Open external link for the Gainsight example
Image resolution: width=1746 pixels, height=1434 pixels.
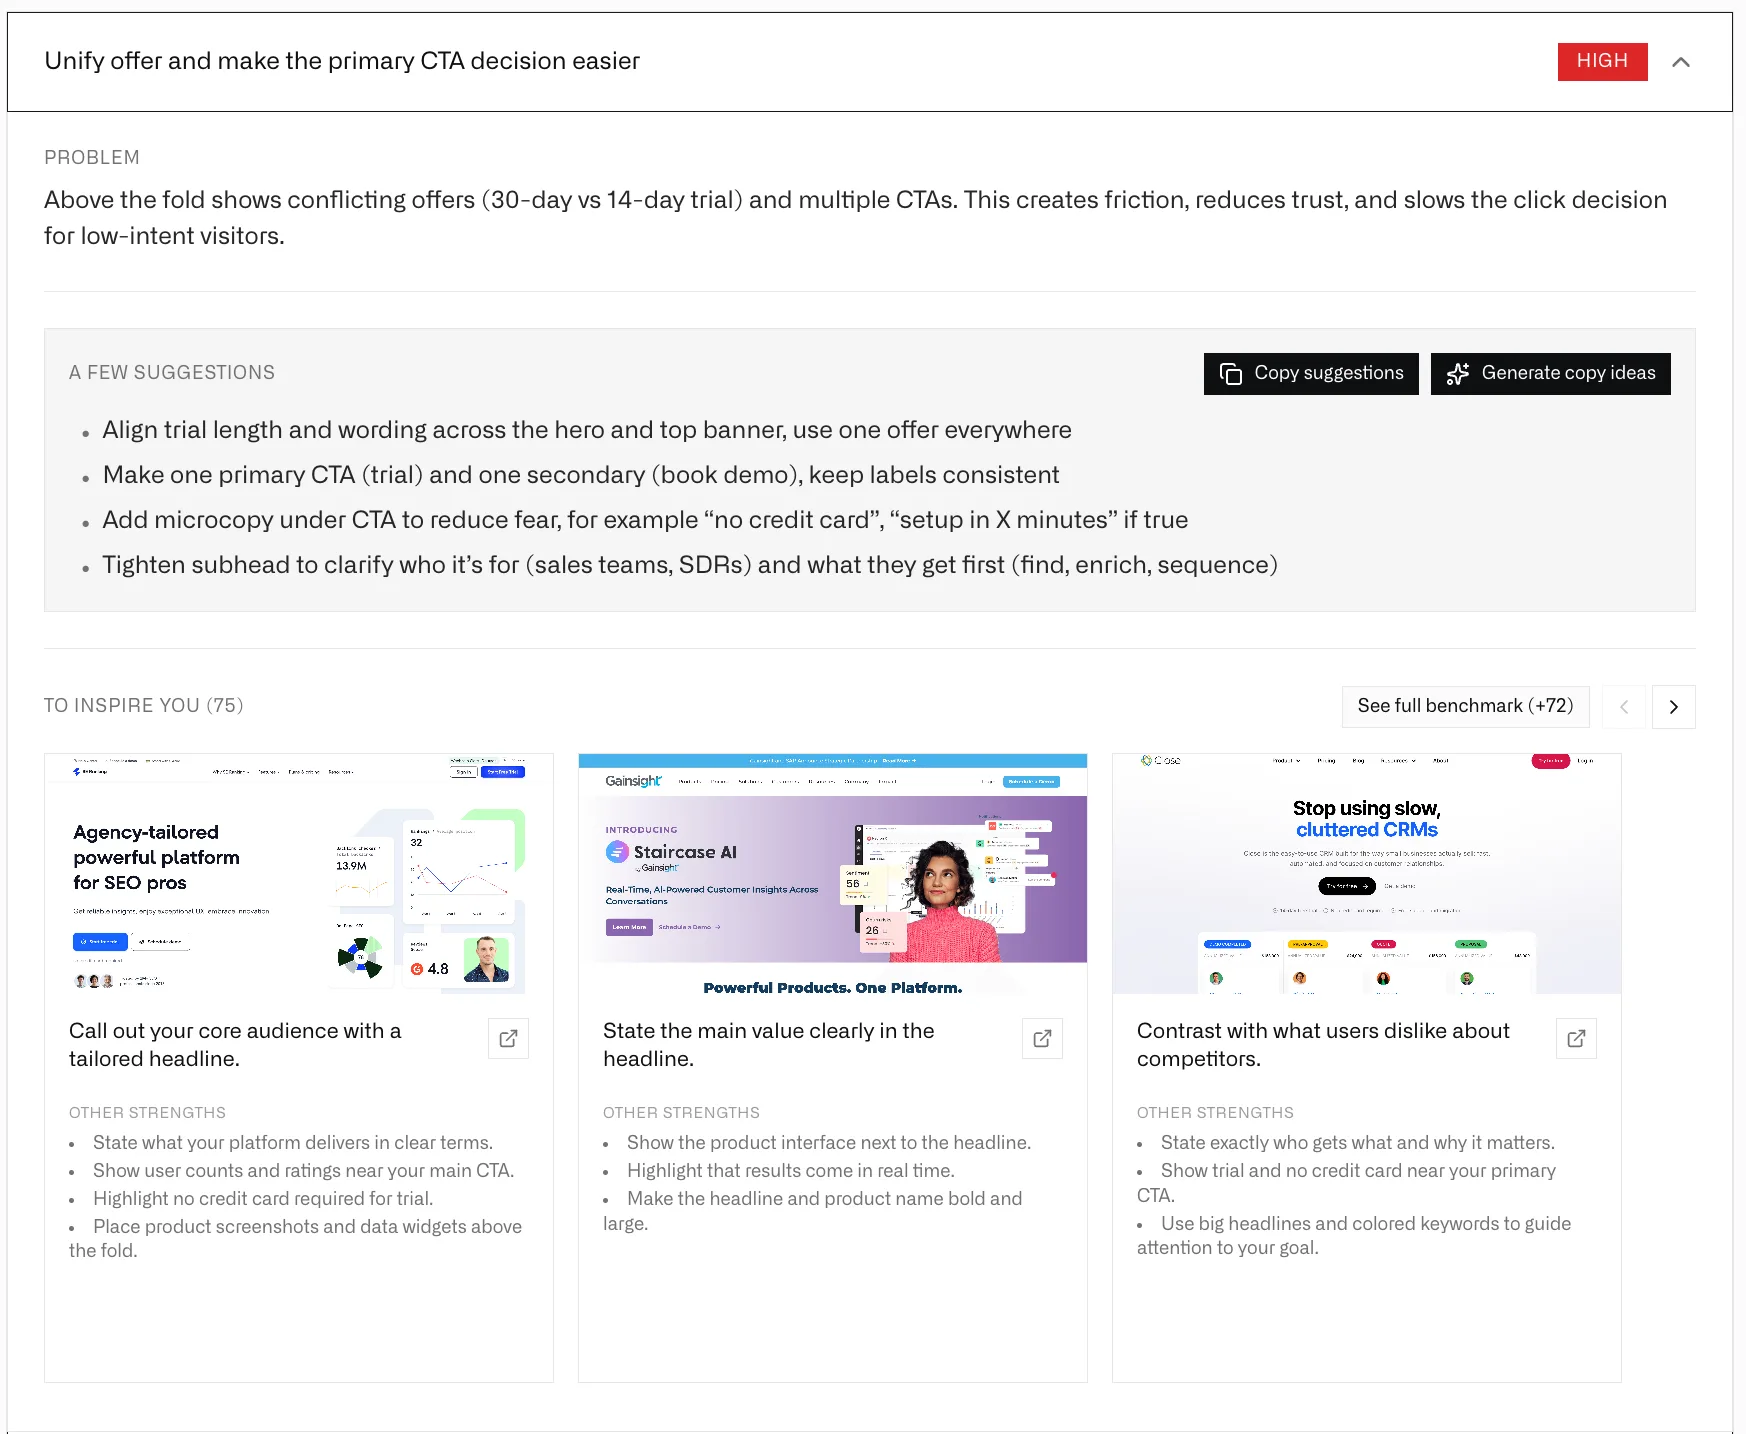[1042, 1039]
